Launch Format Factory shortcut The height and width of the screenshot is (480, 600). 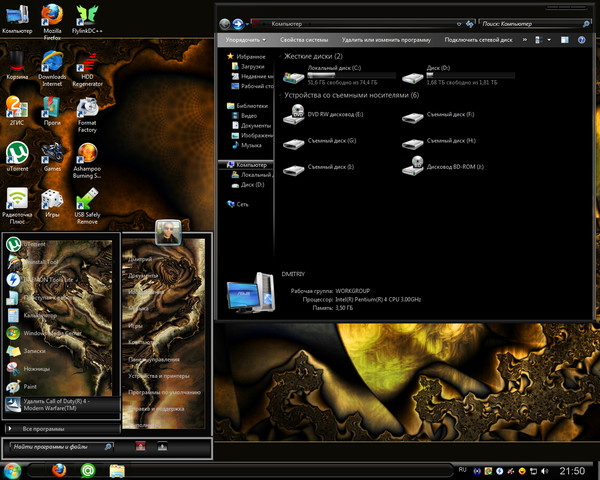coord(87,114)
